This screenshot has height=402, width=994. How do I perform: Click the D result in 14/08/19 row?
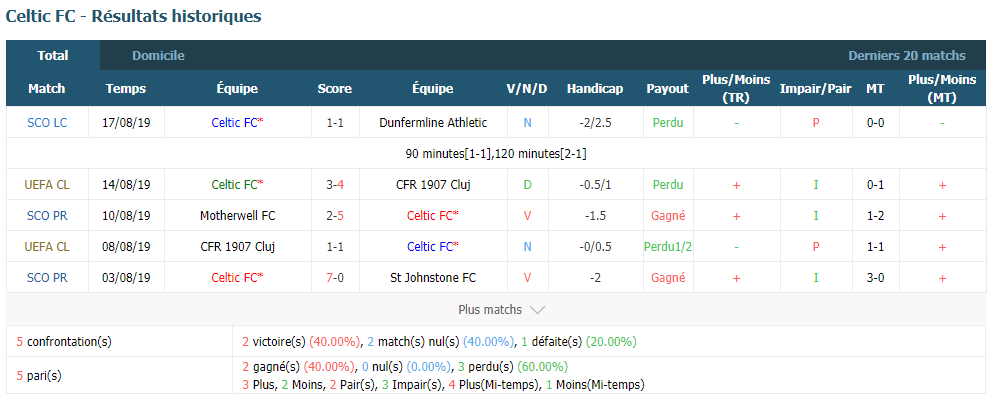(527, 185)
